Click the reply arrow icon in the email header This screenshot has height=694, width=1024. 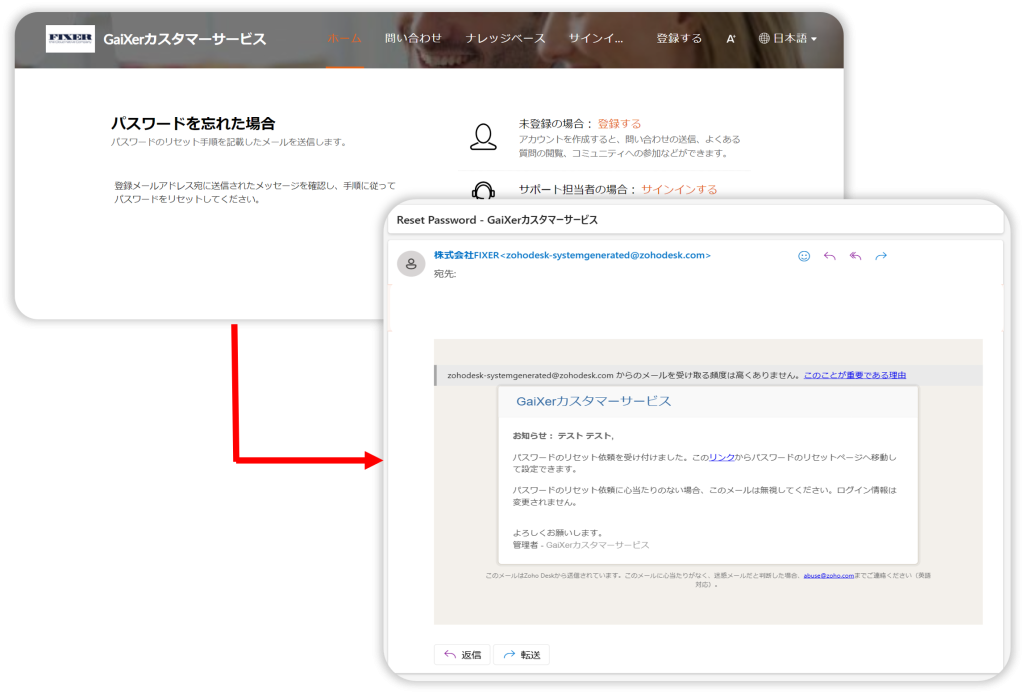pyautogui.click(x=829, y=256)
